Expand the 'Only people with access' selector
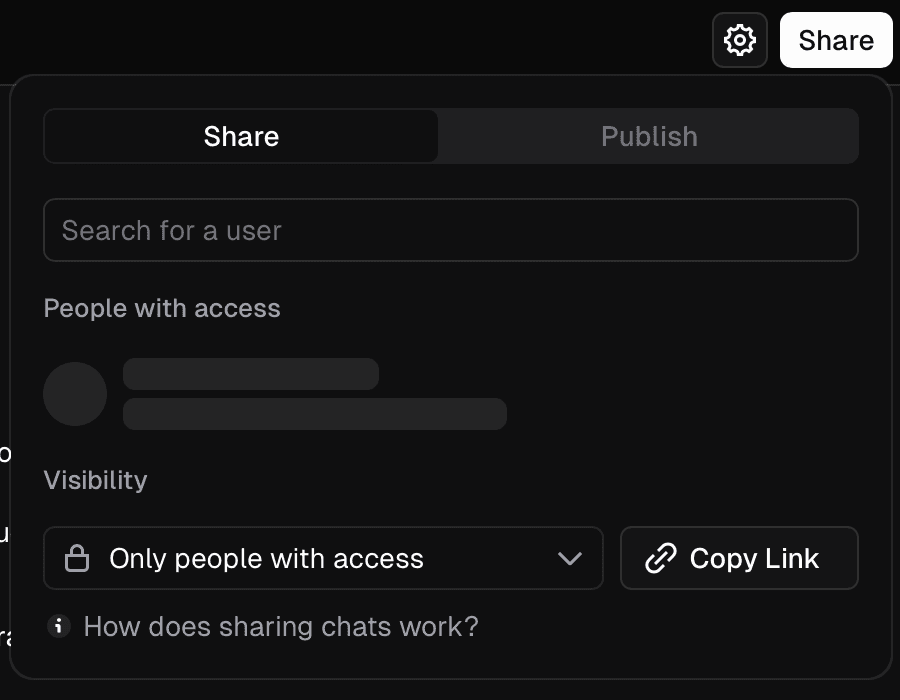900x700 pixels. 324,558
